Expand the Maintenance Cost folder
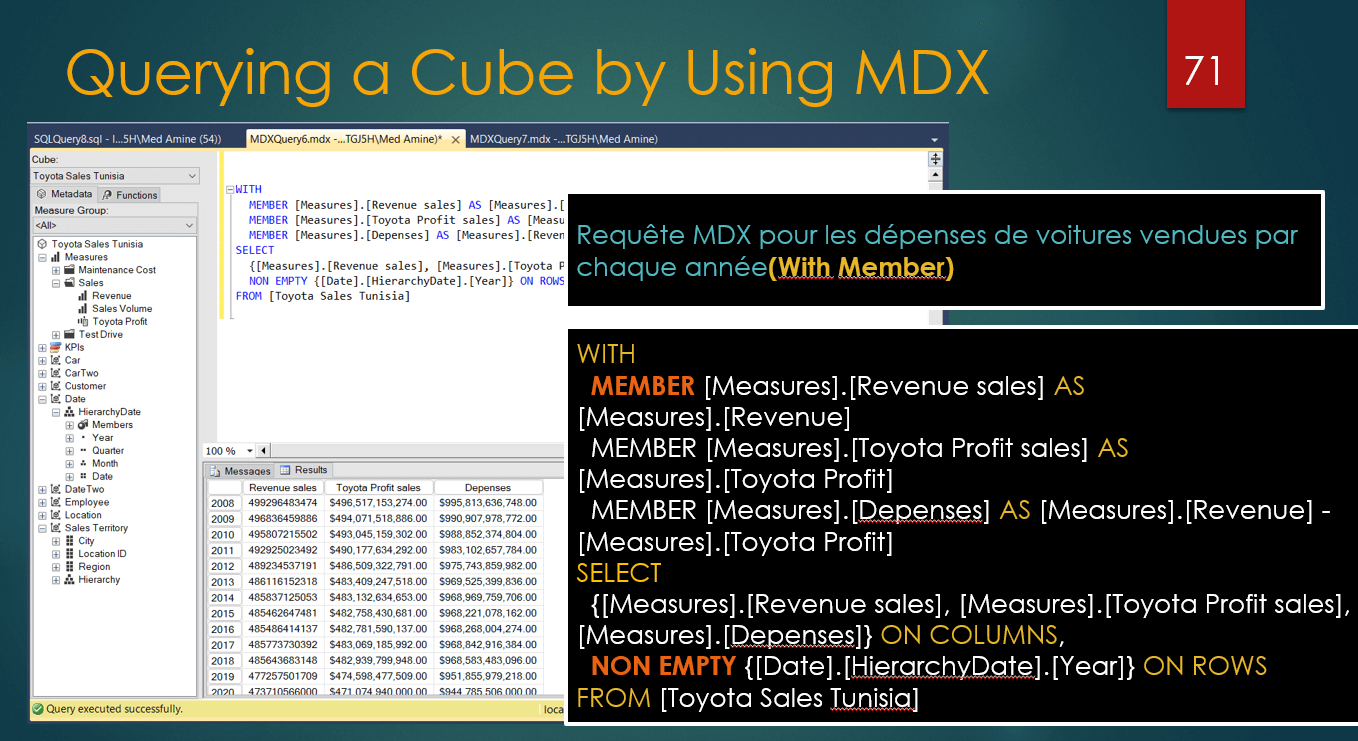This screenshot has height=741, width=1358. coord(56,270)
